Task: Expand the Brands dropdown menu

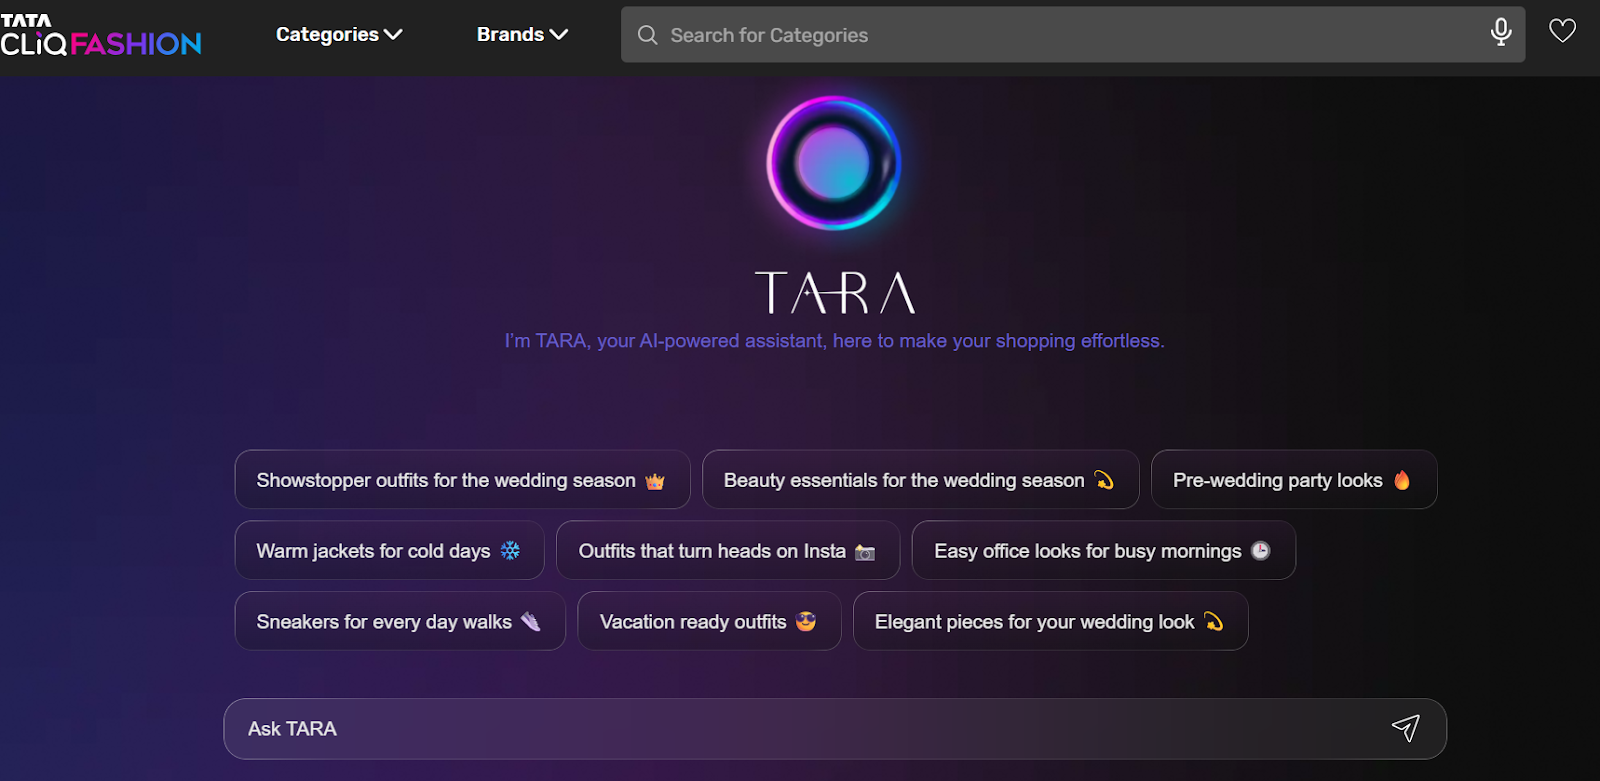Action: tap(522, 35)
